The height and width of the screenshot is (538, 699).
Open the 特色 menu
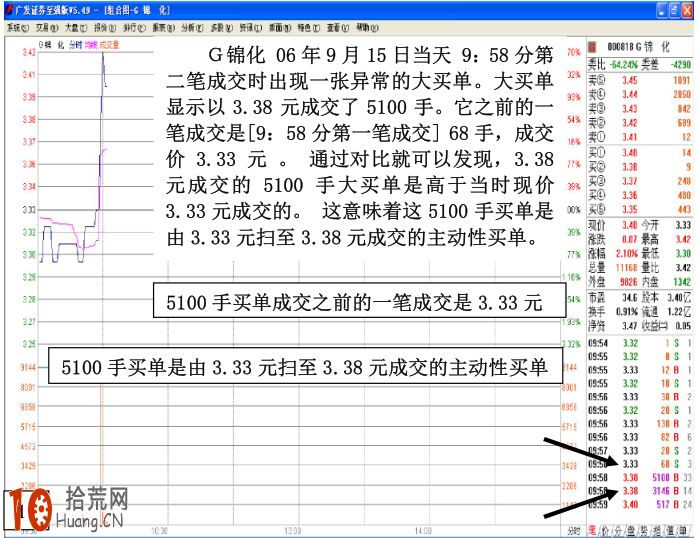click(308, 28)
